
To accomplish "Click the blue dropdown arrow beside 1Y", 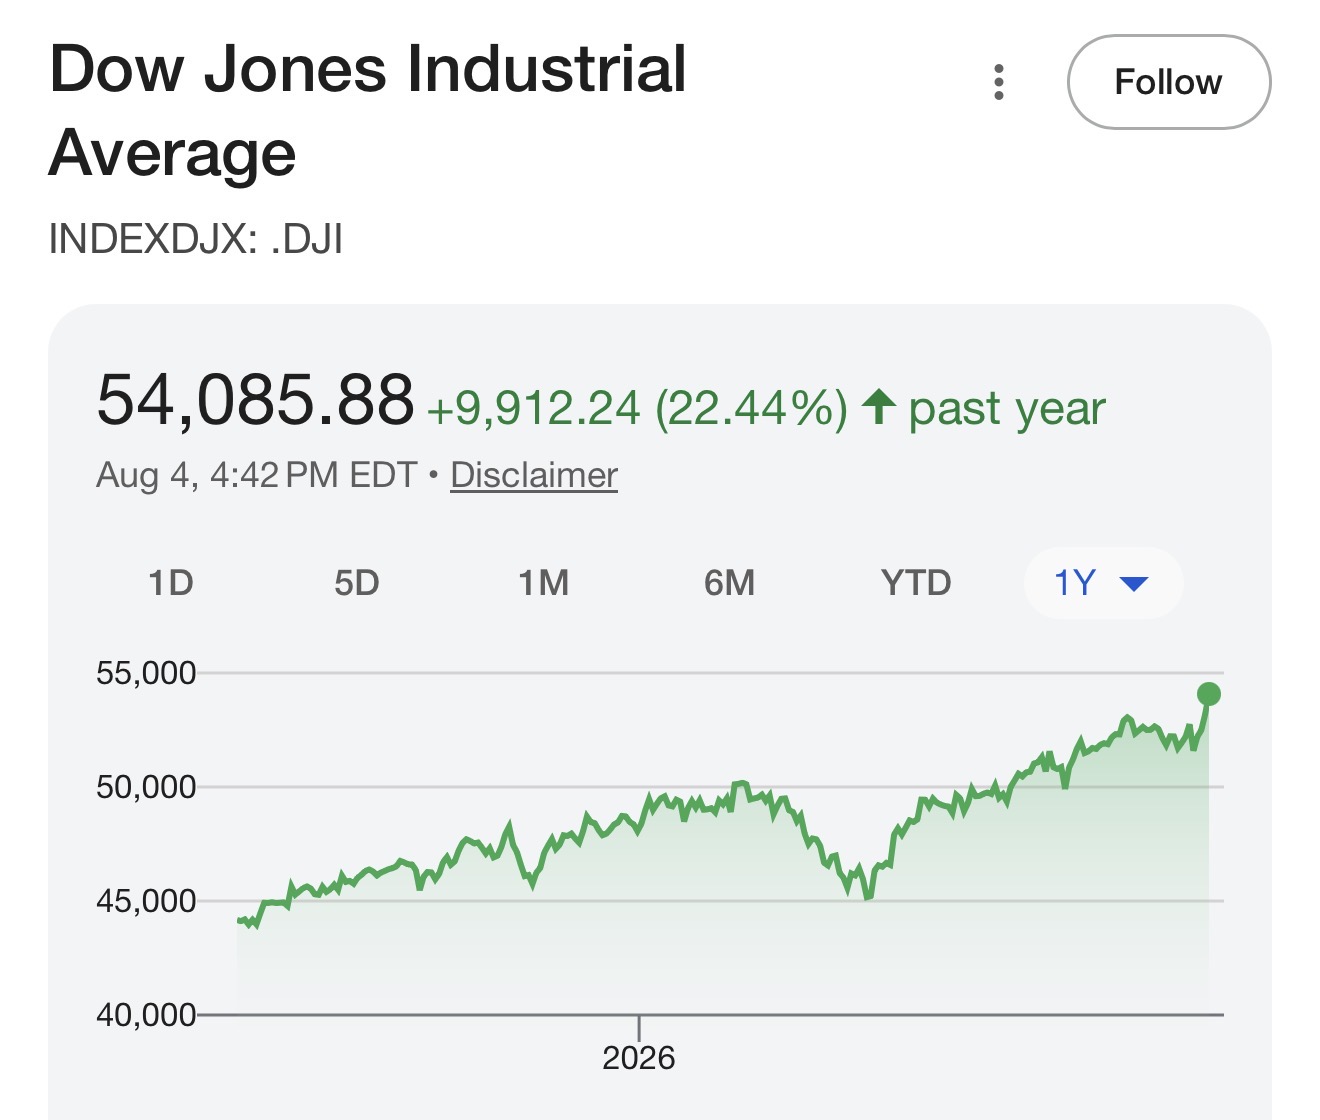I will click(x=1134, y=583).
